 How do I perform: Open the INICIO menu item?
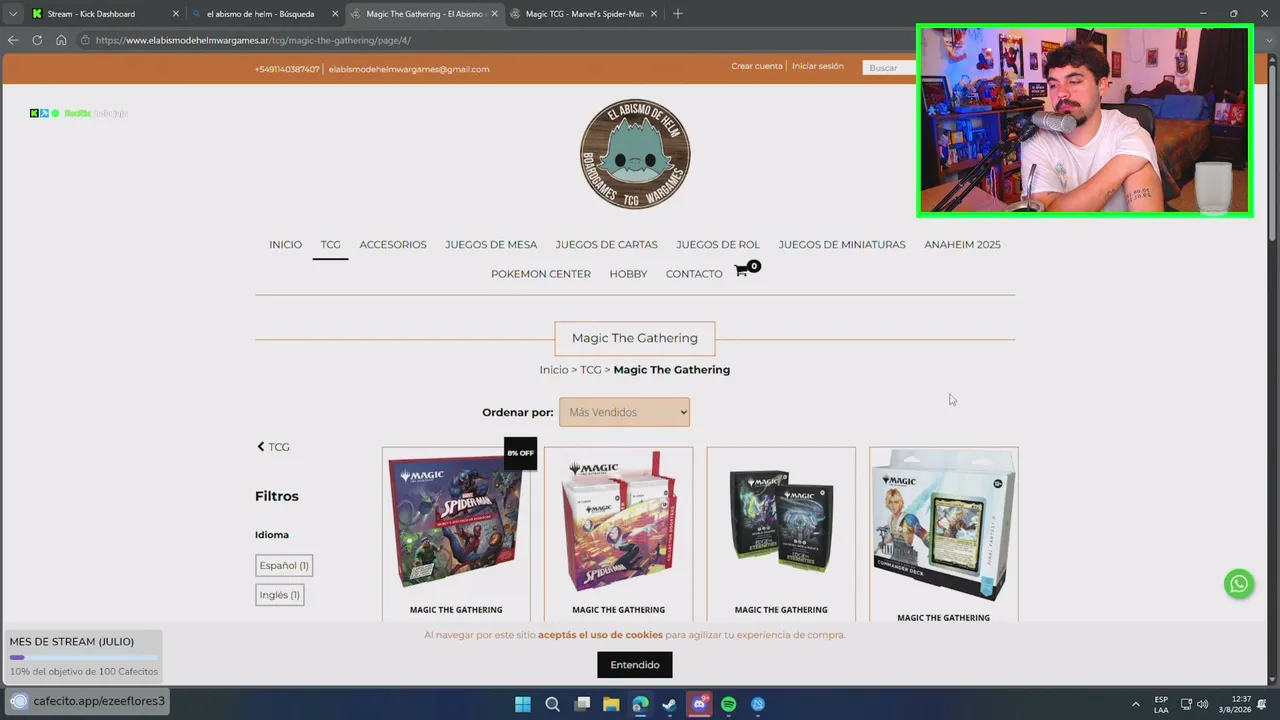pyautogui.click(x=285, y=244)
